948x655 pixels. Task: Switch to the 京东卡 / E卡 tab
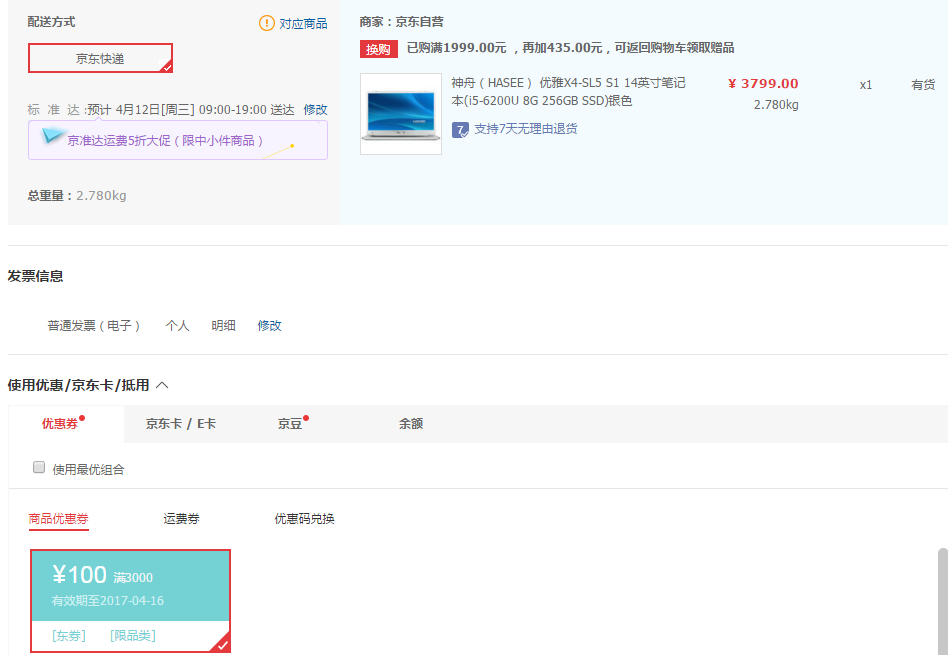pos(181,424)
